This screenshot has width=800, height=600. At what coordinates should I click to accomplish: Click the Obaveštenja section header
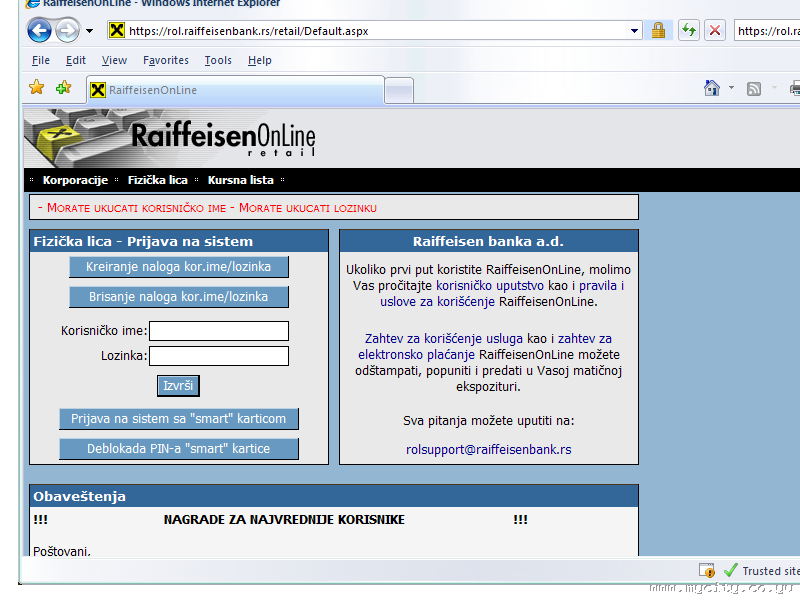(x=334, y=496)
